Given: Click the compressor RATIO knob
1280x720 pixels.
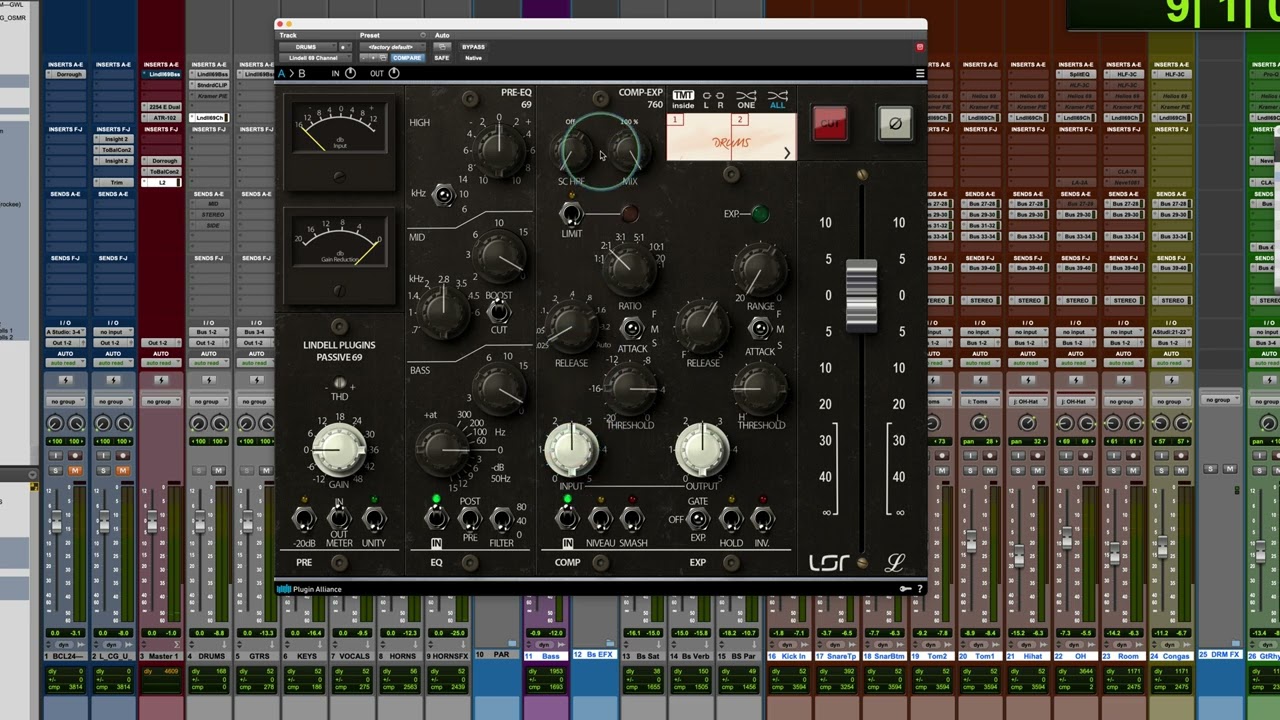Looking at the screenshot, I should [627, 269].
